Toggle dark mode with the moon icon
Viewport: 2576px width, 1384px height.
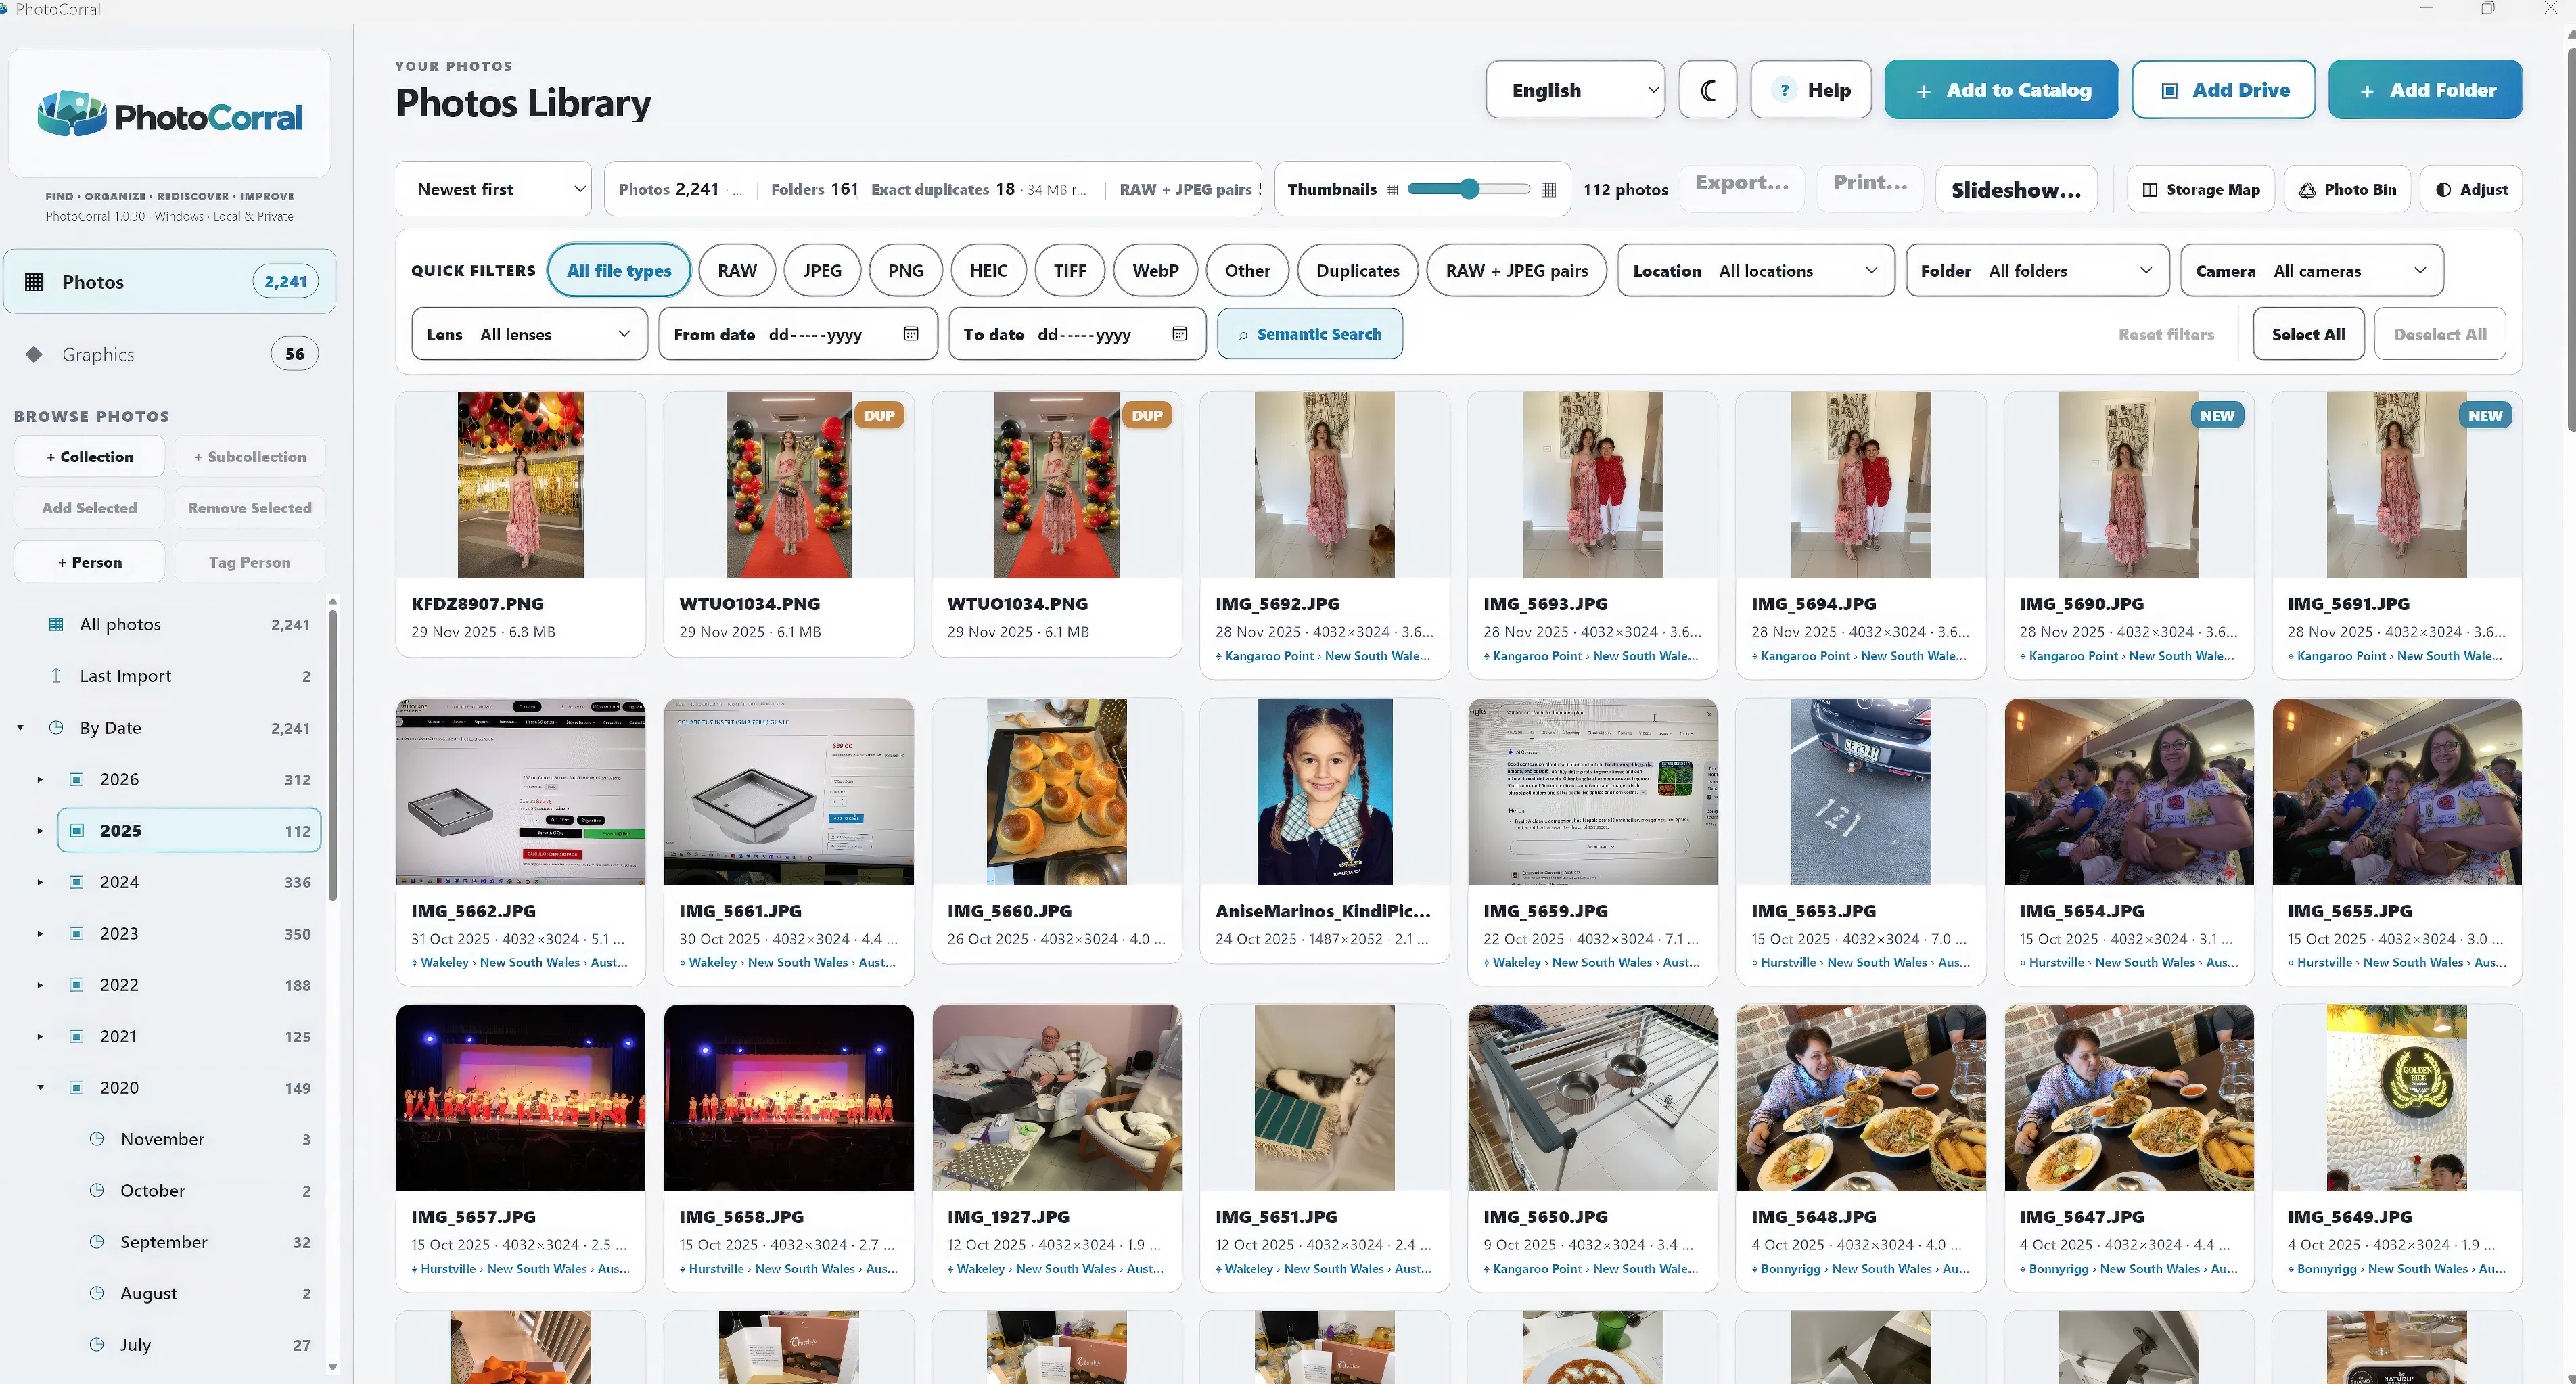coord(1707,90)
